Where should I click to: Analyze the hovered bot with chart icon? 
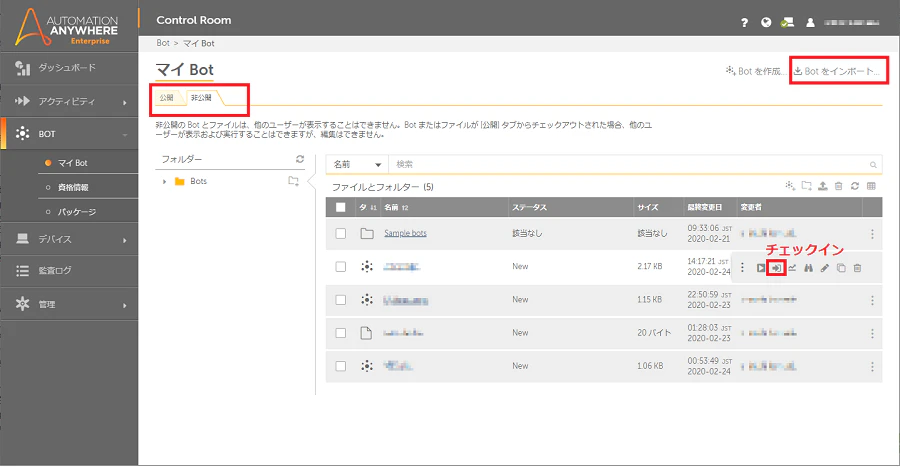(x=792, y=268)
